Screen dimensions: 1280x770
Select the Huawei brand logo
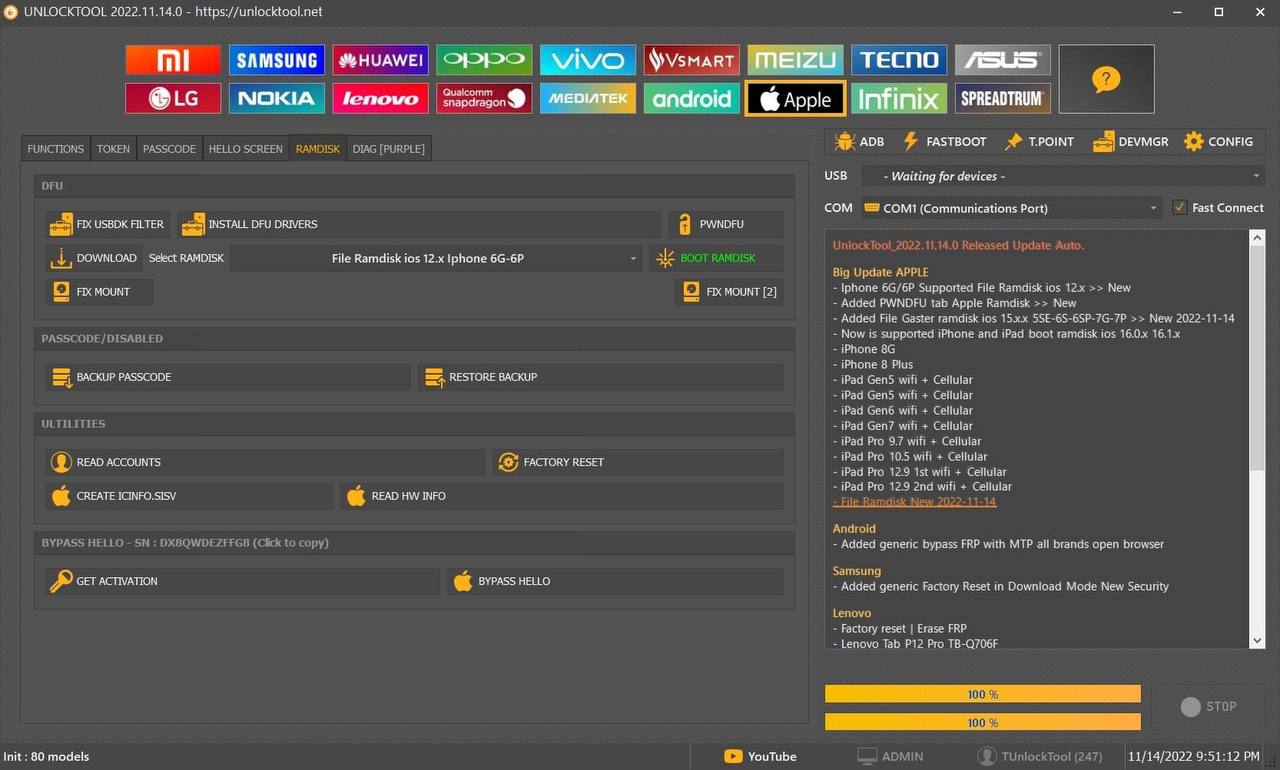[380, 60]
